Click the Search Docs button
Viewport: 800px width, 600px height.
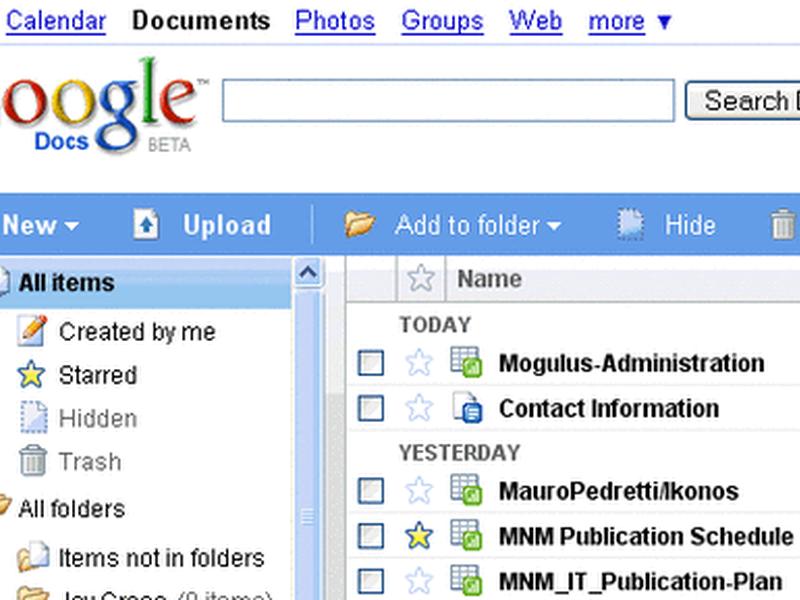[743, 101]
